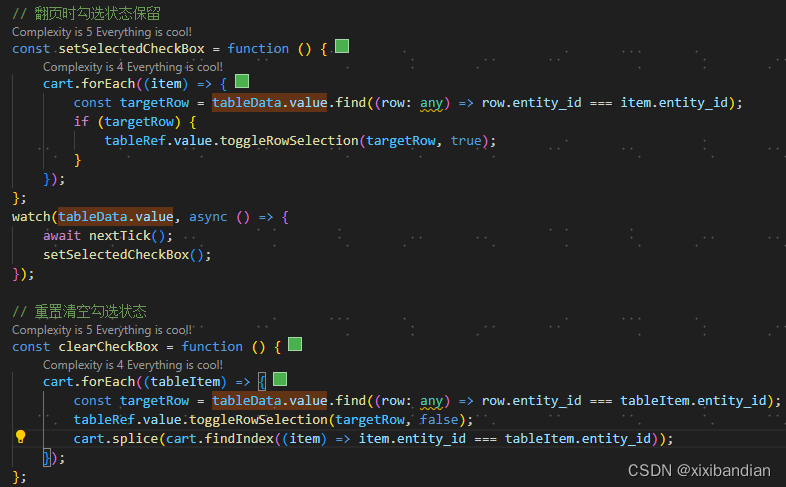Click the squiggly-underlined 'any' in the second find call
786x487 pixels.
point(432,401)
